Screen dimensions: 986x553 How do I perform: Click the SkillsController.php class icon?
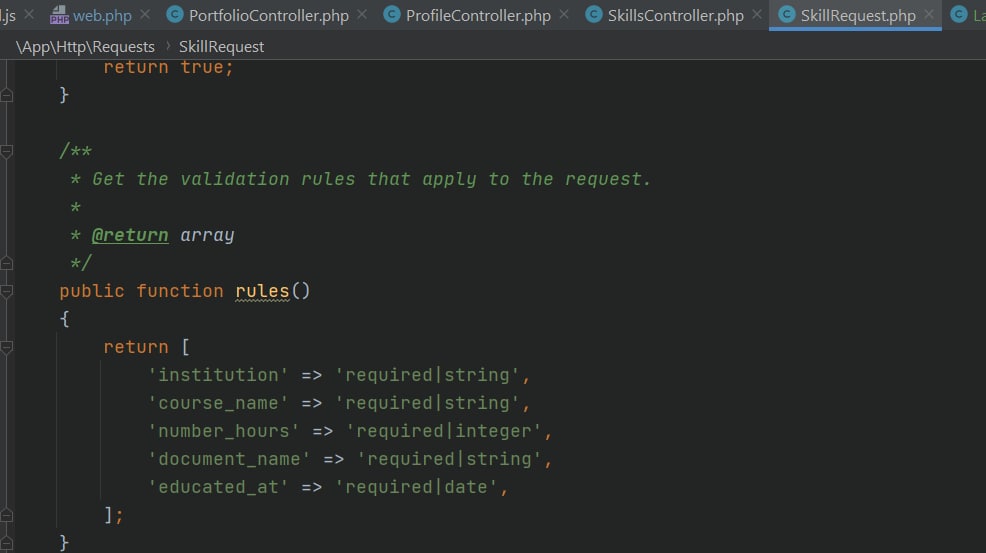[x=594, y=14]
